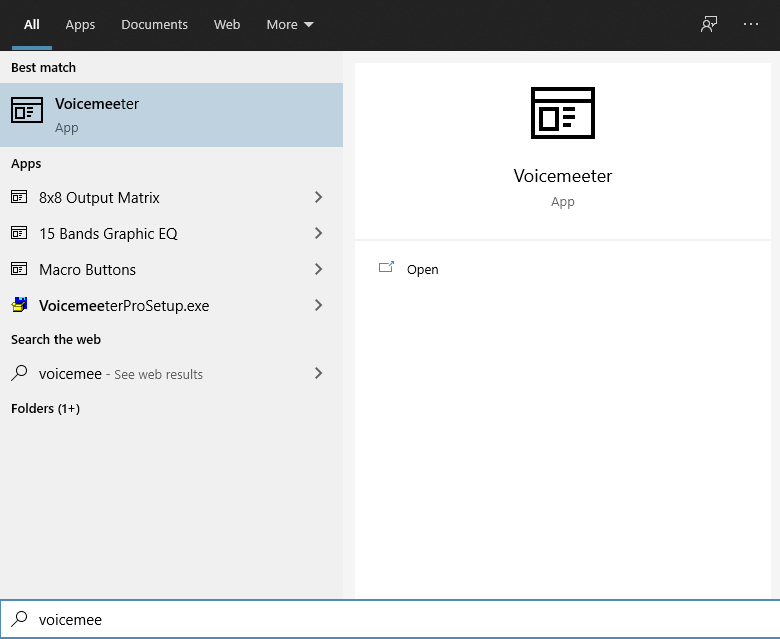Expand VoicemeeterProSetup.exe result chevron
The image size is (780, 639).
click(319, 306)
